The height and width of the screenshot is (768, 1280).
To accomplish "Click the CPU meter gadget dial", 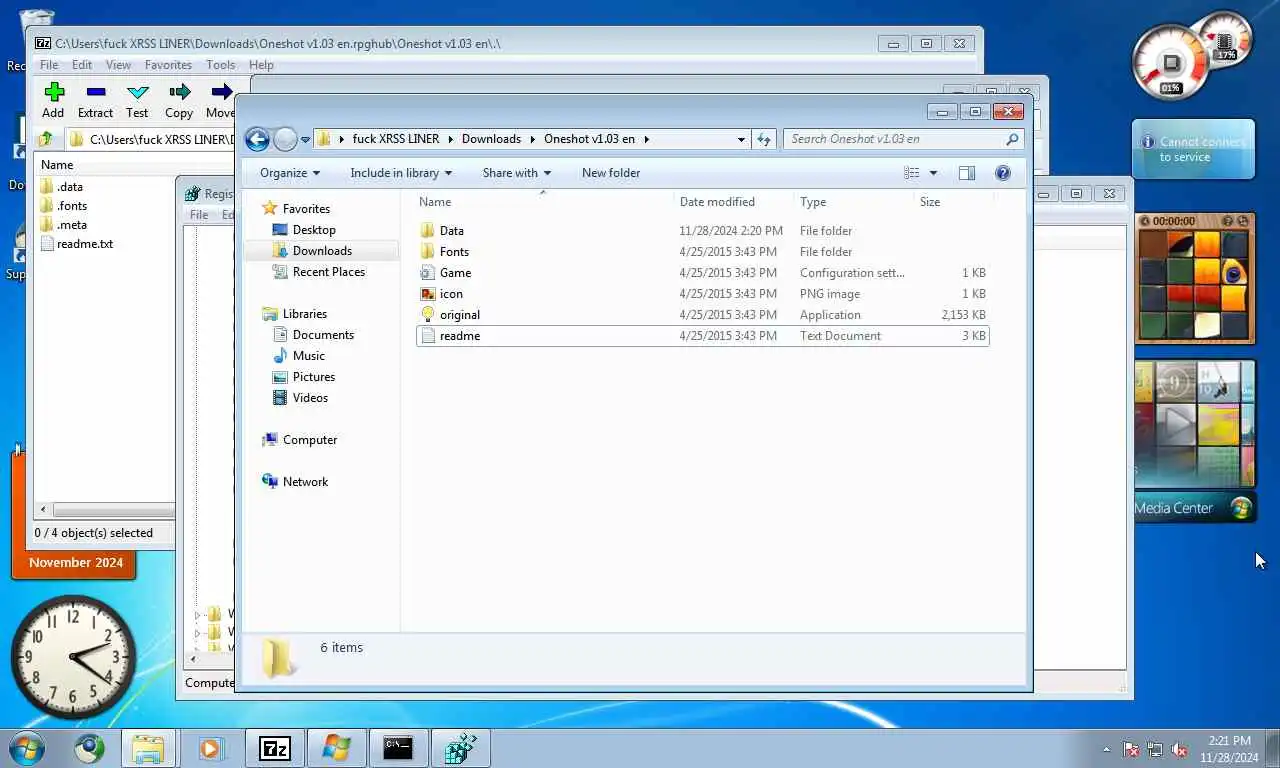I will tap(1171, 62).
